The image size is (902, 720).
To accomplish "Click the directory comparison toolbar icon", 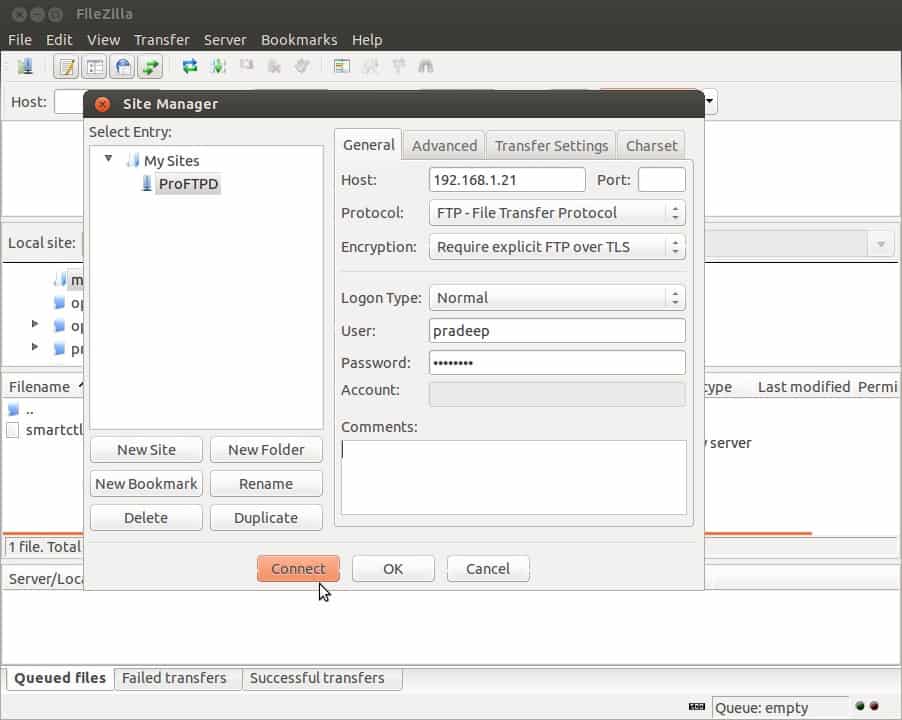I will coord(370,67).
